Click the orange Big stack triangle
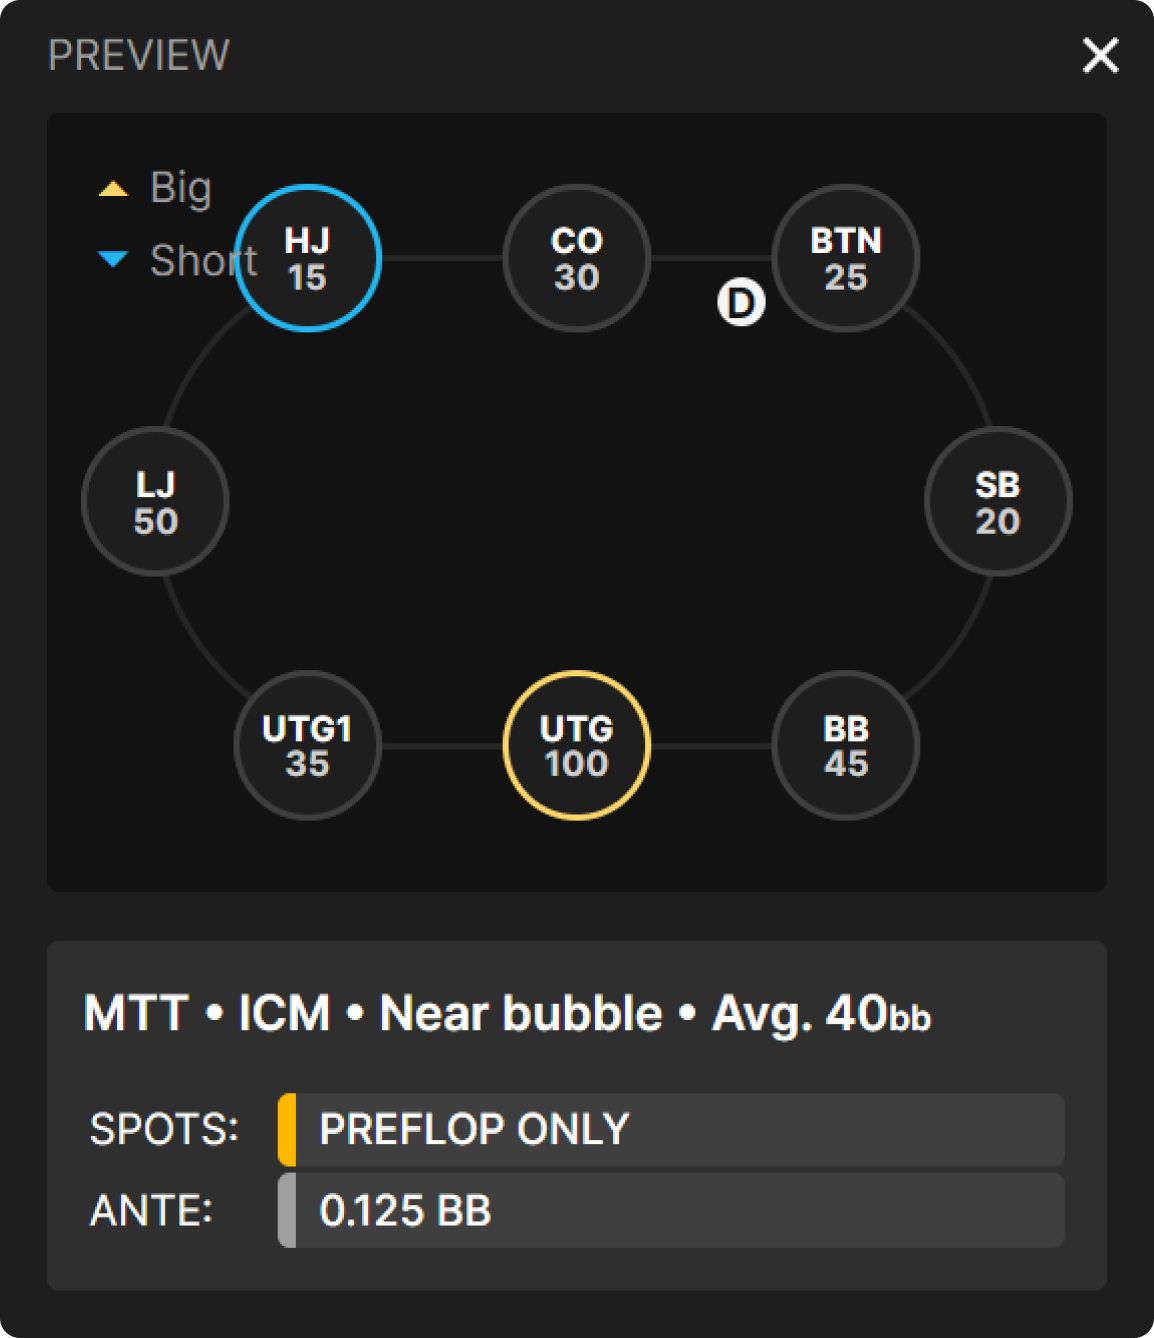1154x1338 pixels. pyautogui.click(x=113, y=189)
